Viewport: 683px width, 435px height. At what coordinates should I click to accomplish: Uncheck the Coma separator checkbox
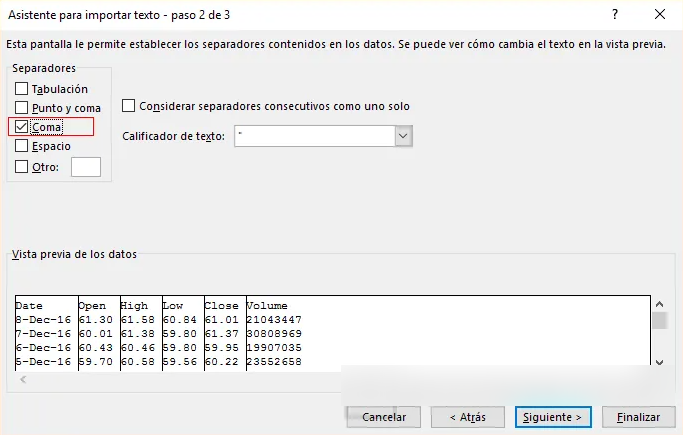coord(22,127)
